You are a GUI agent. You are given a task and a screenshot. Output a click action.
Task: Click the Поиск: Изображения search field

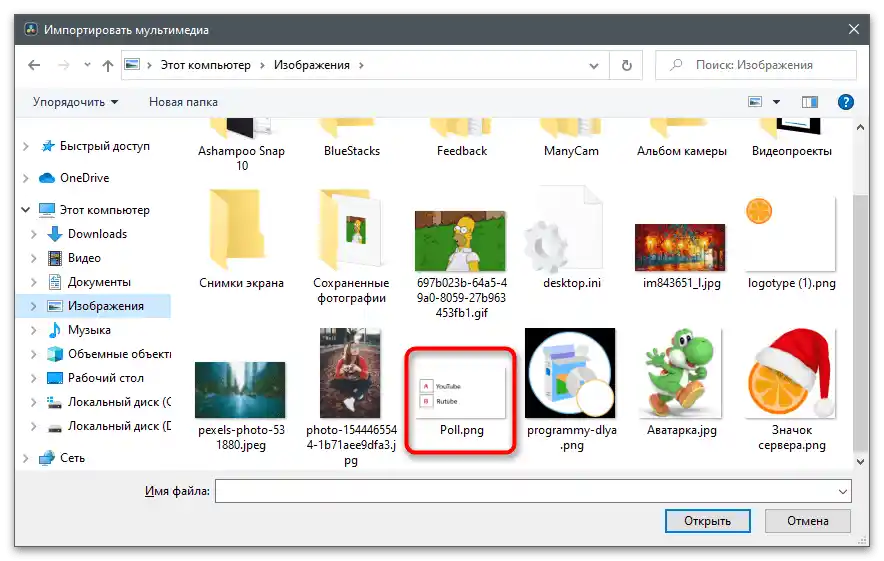coord(755,65)
